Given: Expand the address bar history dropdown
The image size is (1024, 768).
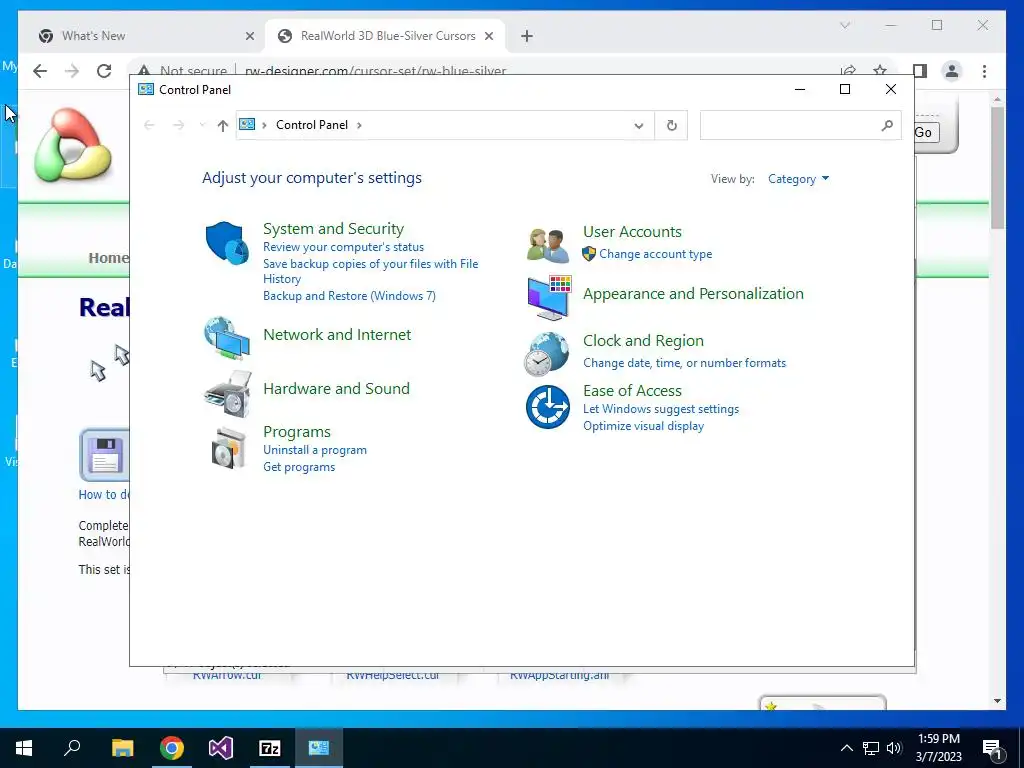Looking at the screenshot, I should 639,125.
